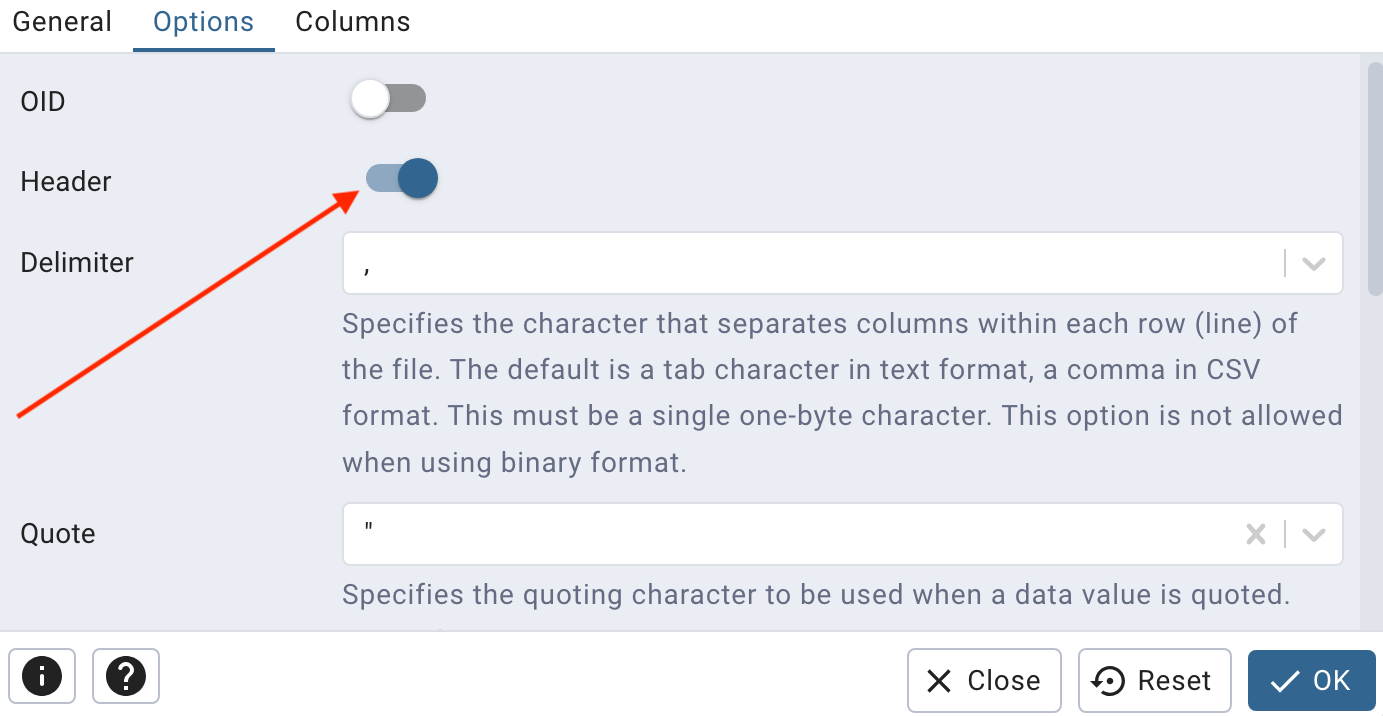Click the vertical scrollbar of options panel
Image resolution: width=1383 pixels, height=716 pixels.
(1374, 179)
